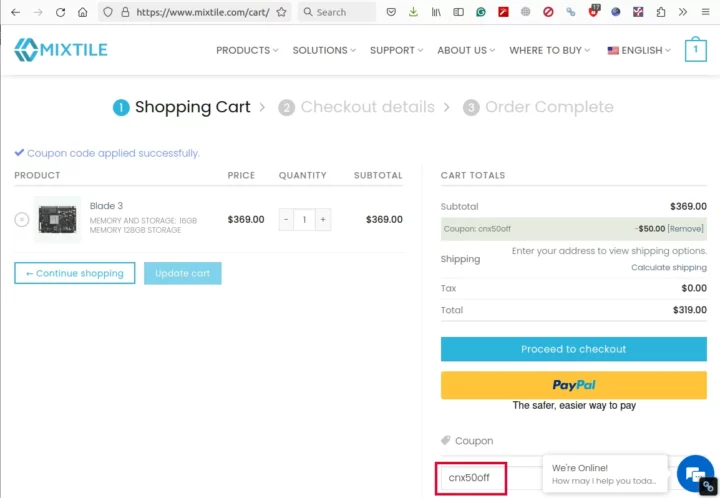This screenshot has height=498, width=720.
Task: Go to the browser home page
Action: click(82, 13)
